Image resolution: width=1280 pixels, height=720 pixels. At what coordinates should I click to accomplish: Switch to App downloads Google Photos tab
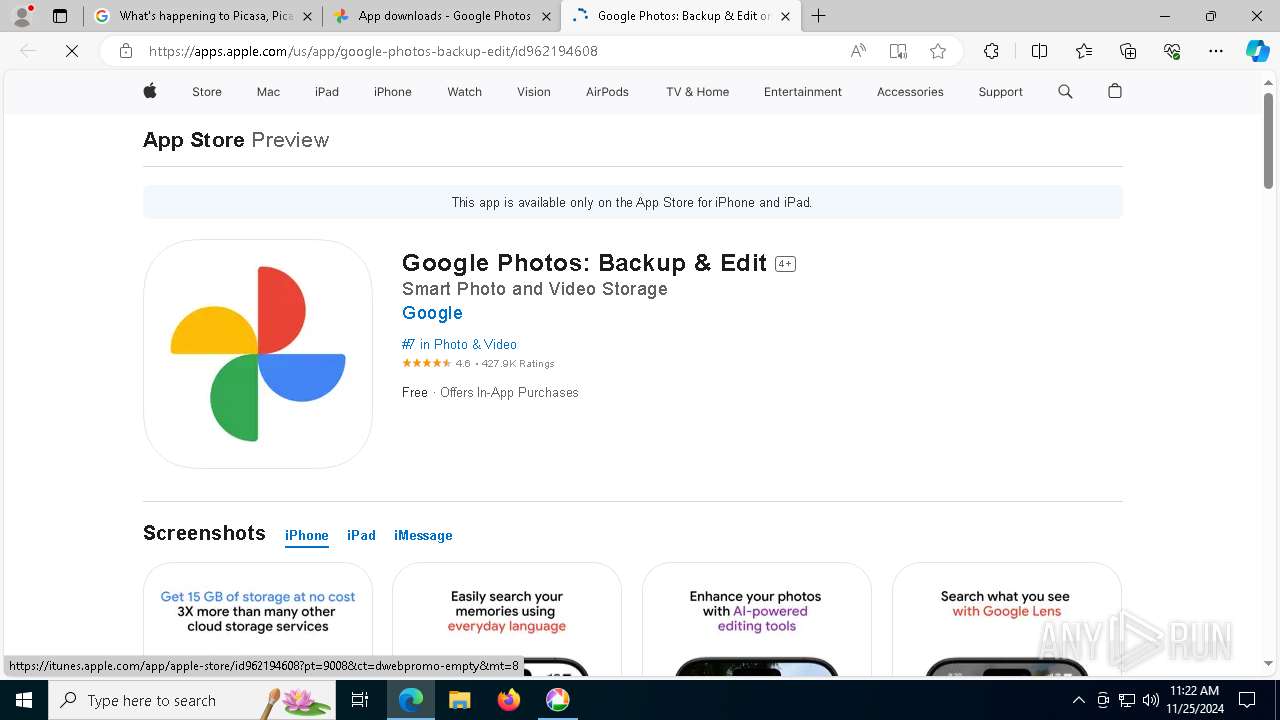(x=443, y=16)
